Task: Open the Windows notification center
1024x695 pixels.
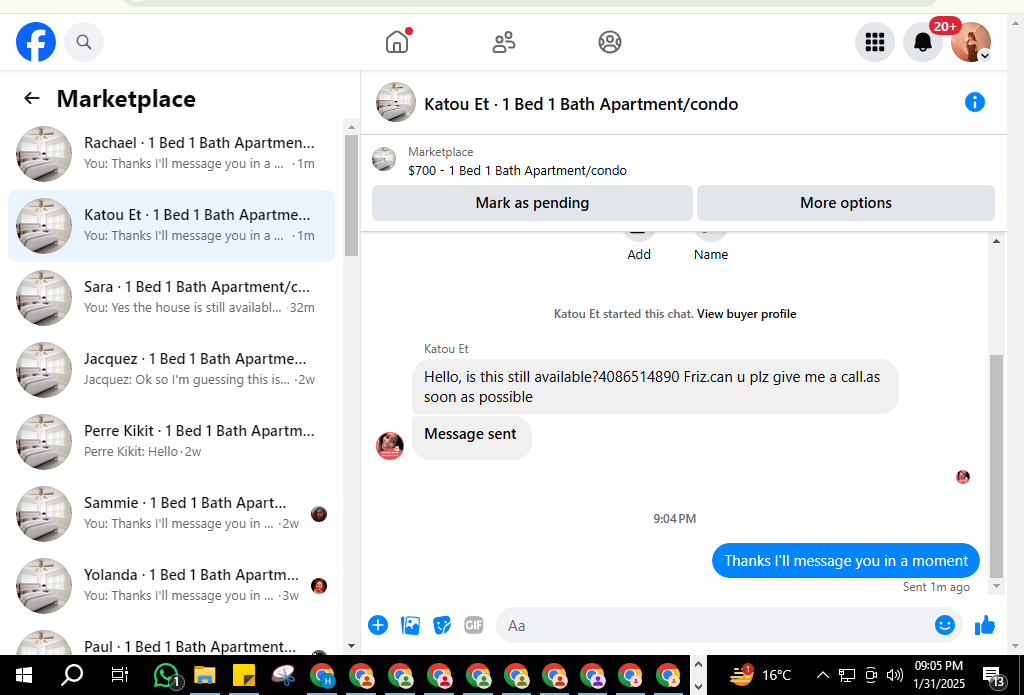Action: coord(994,675)
